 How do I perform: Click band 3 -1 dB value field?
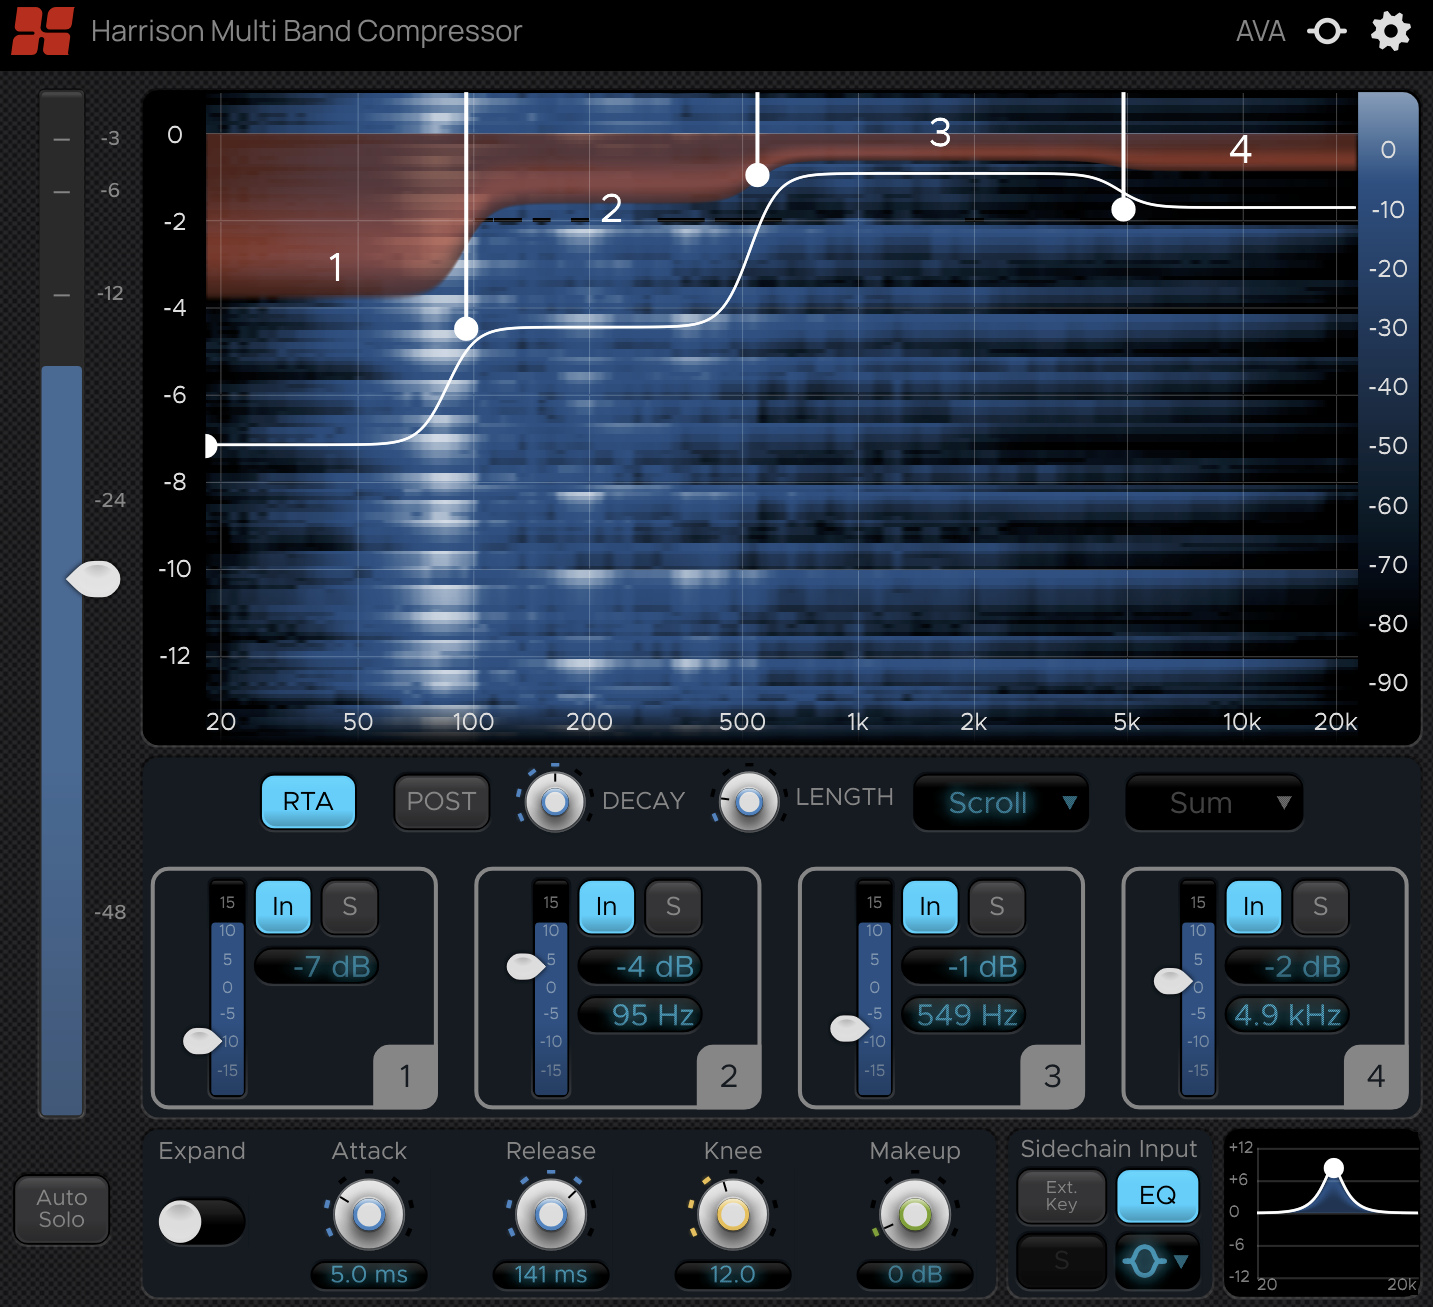tap(964, 966)
